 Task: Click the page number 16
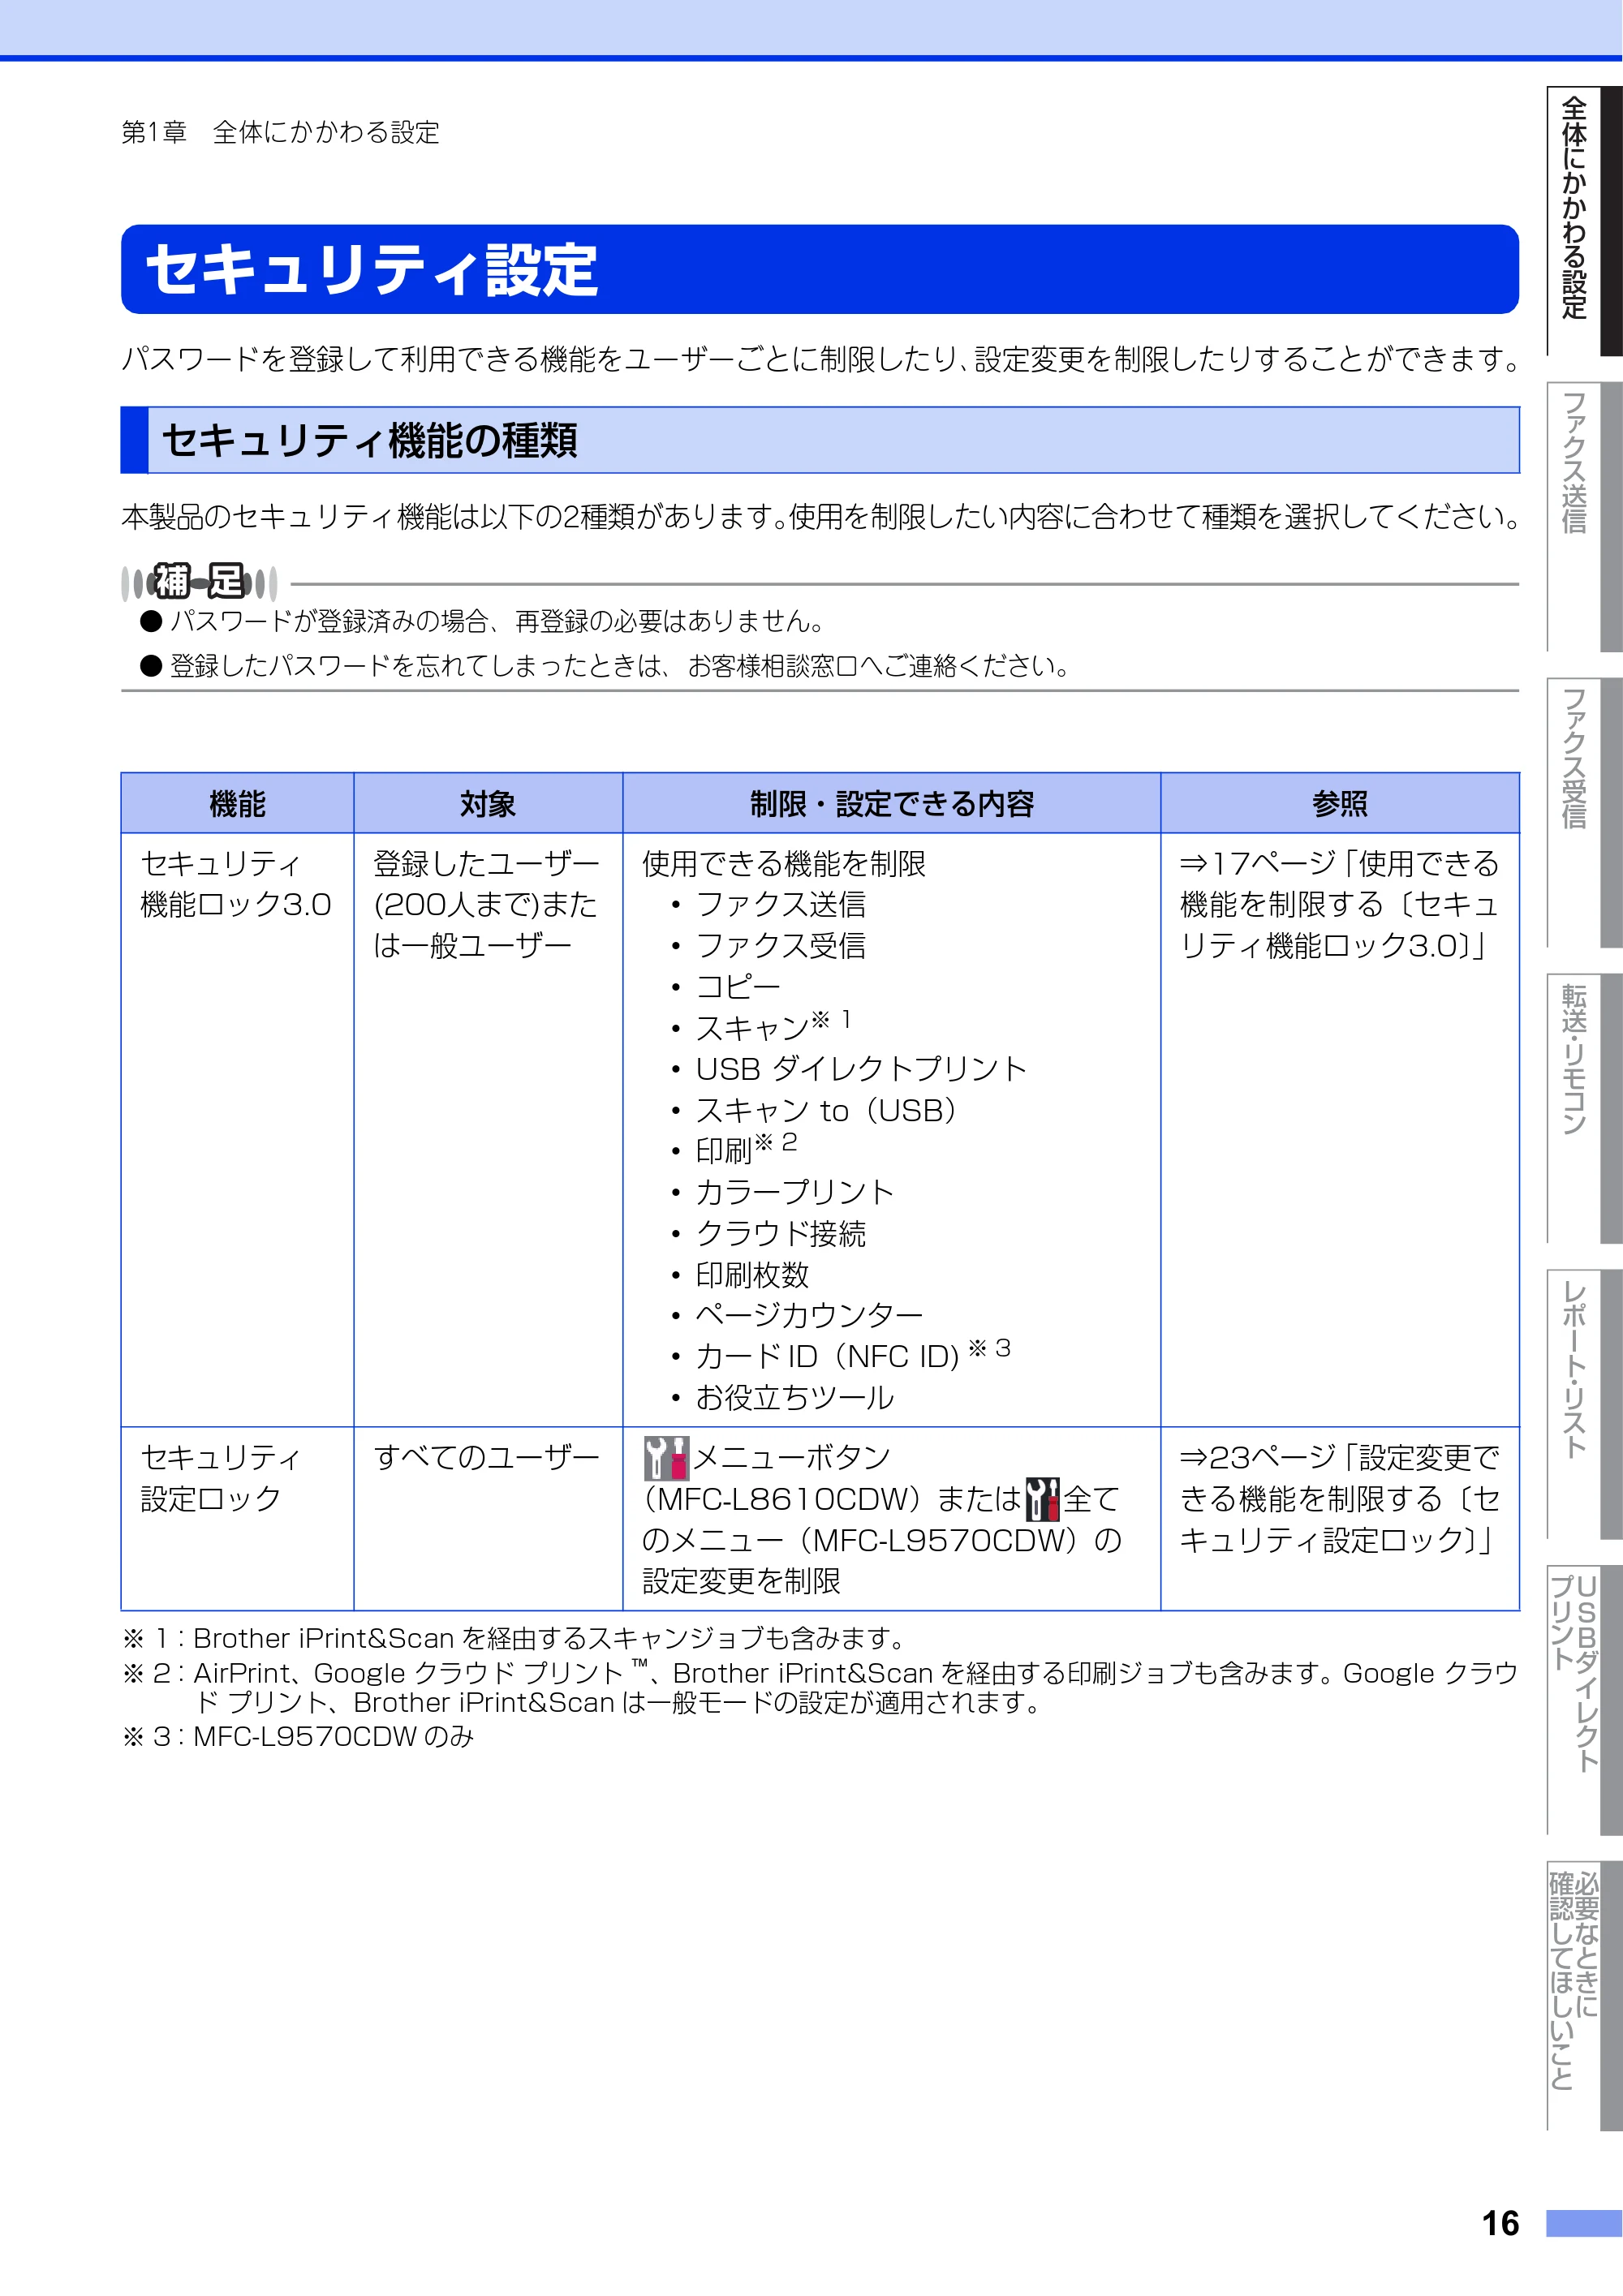[1500, 2223]
